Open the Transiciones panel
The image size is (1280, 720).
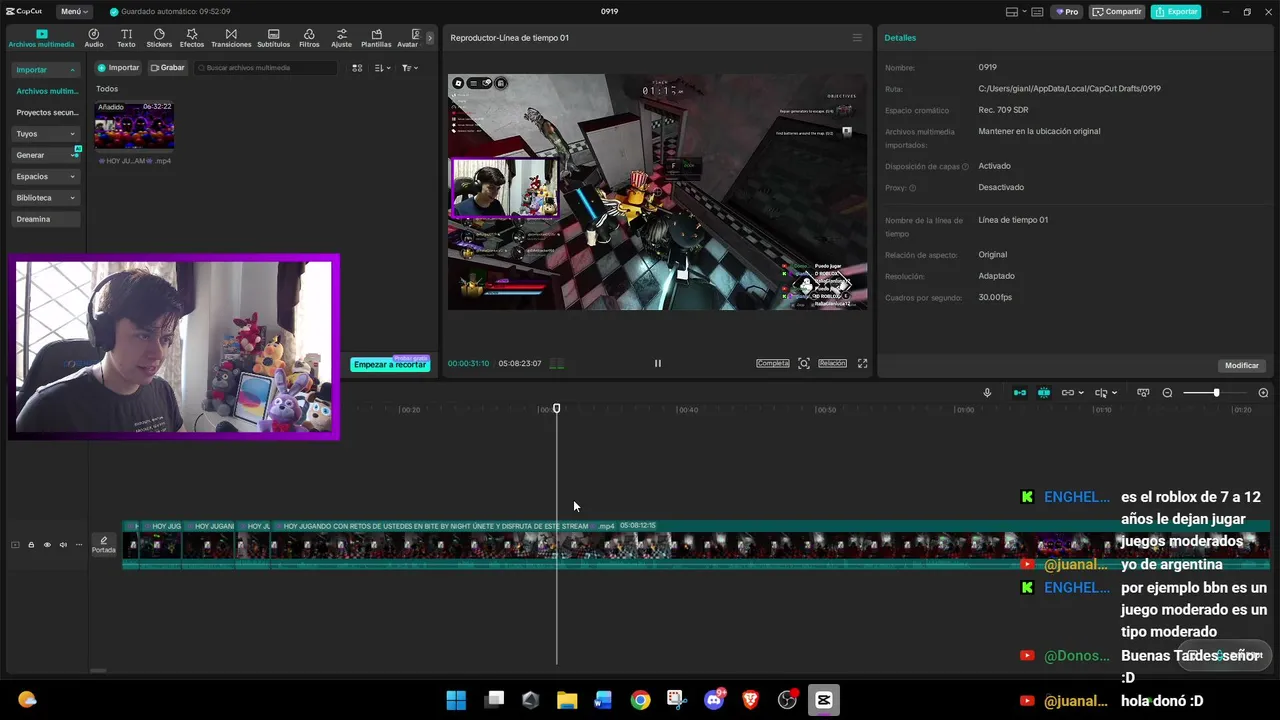(231, 38)
